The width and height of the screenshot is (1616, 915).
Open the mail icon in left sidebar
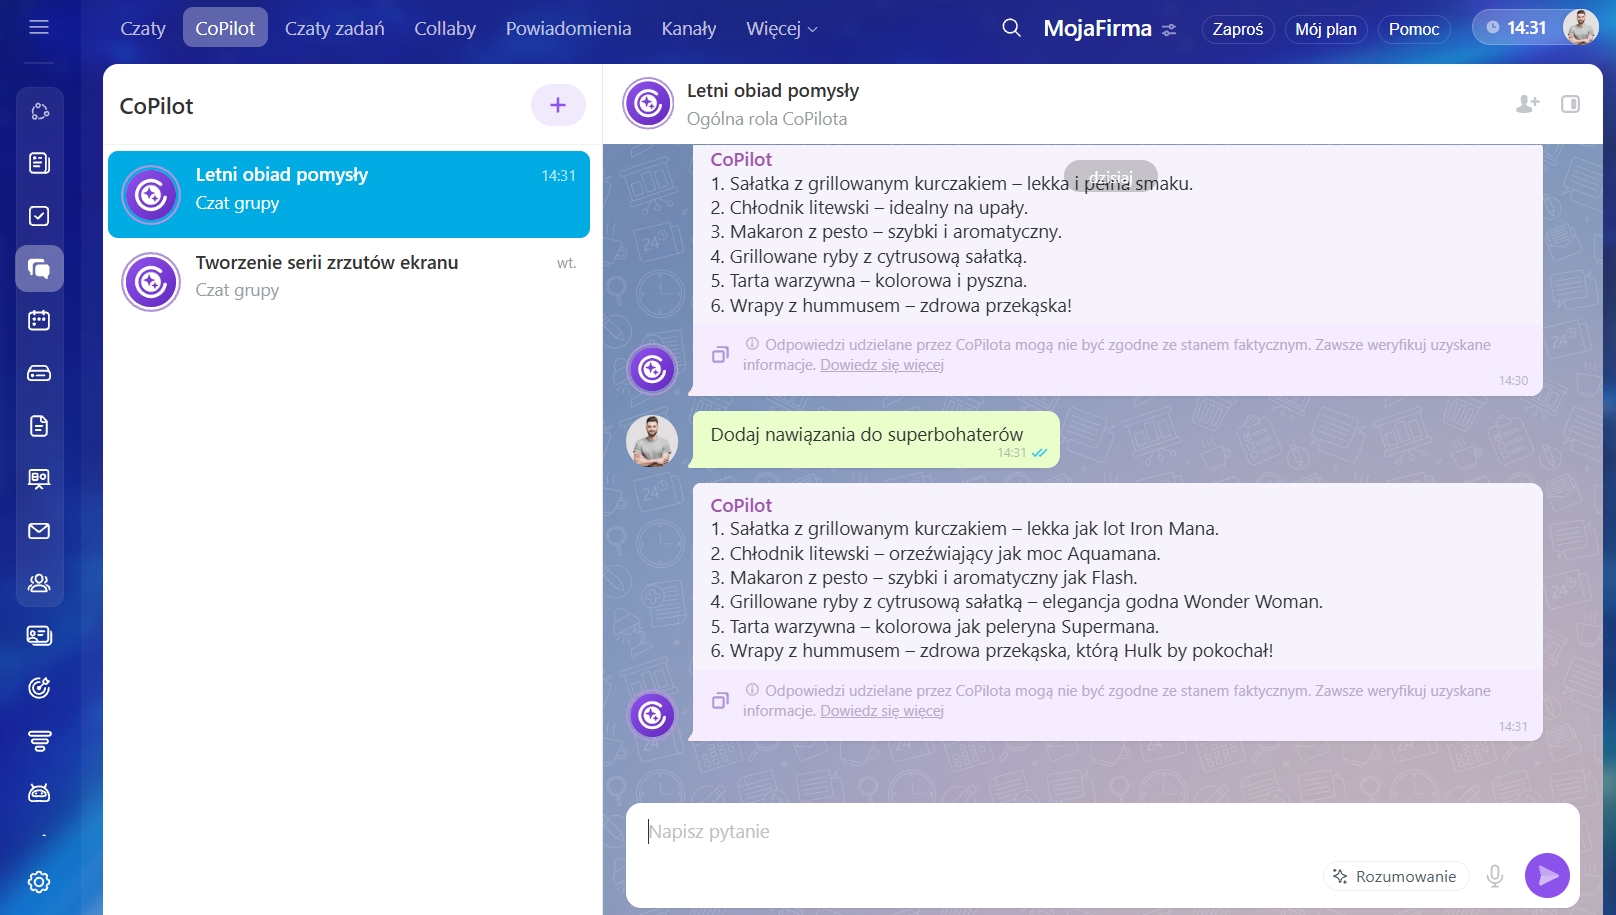pyautogui.click(x=39, y=531)
